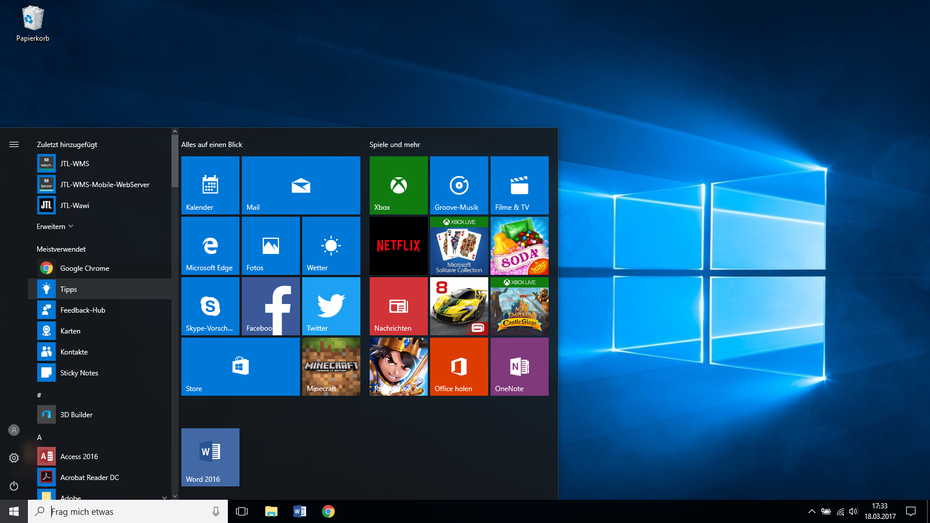Open the power options button
930x523 pixels.
point(14,486)
